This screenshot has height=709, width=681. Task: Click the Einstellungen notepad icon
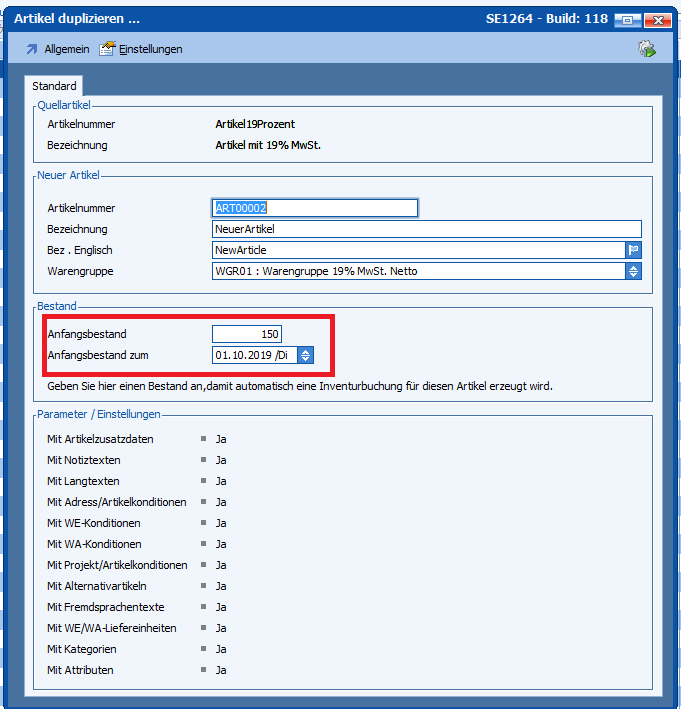point(107,48)
